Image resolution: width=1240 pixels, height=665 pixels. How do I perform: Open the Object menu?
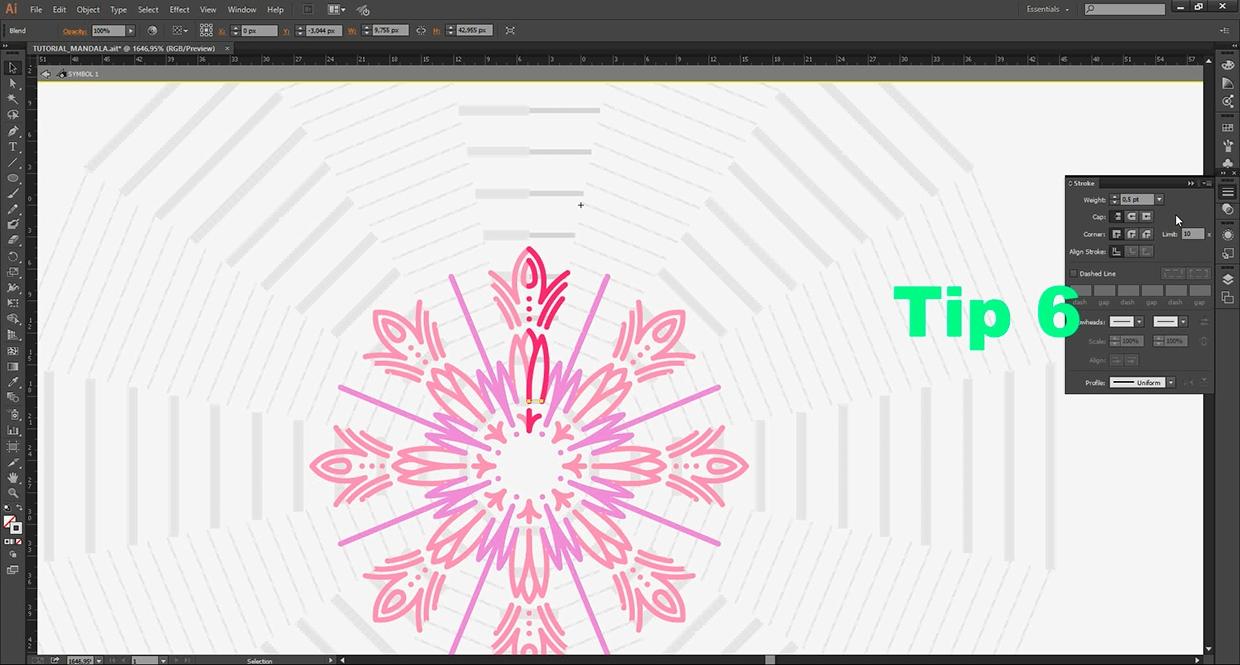click(x=88, y=10)
